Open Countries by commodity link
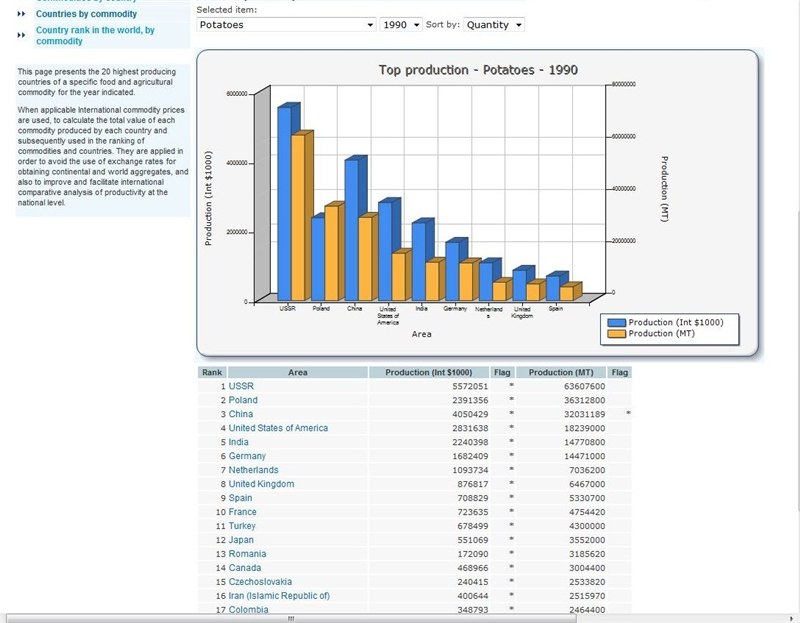Screen dimensions: 800x623 coord(86,14)
